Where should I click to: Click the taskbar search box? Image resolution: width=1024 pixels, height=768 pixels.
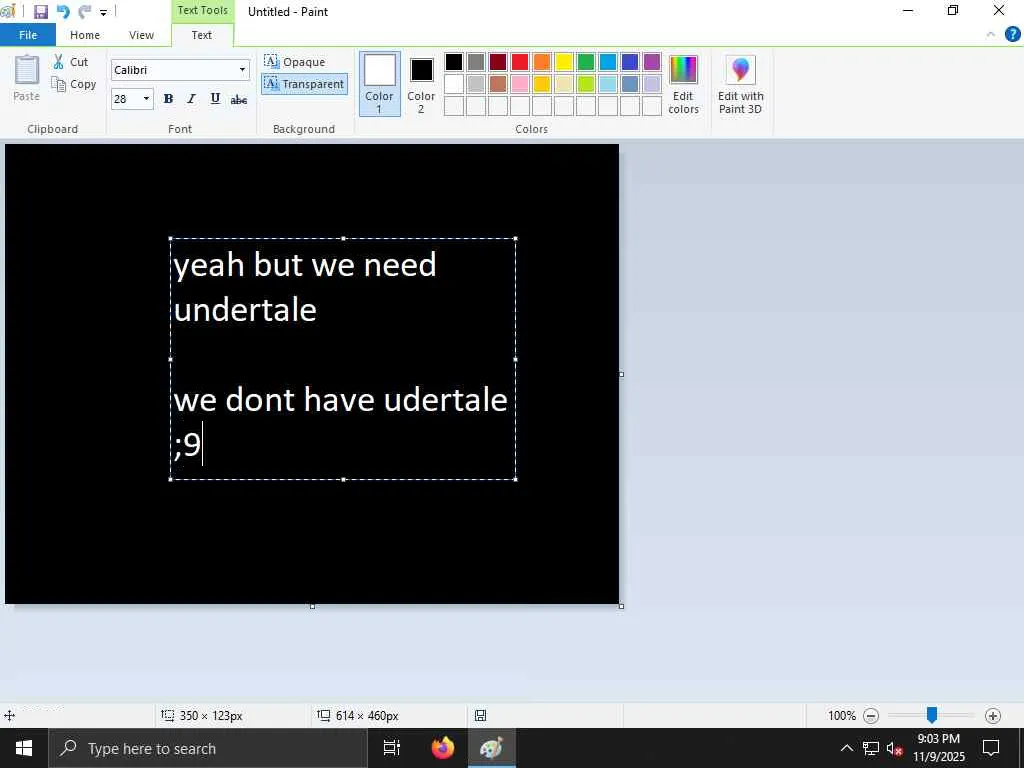[x=208, y=748]
